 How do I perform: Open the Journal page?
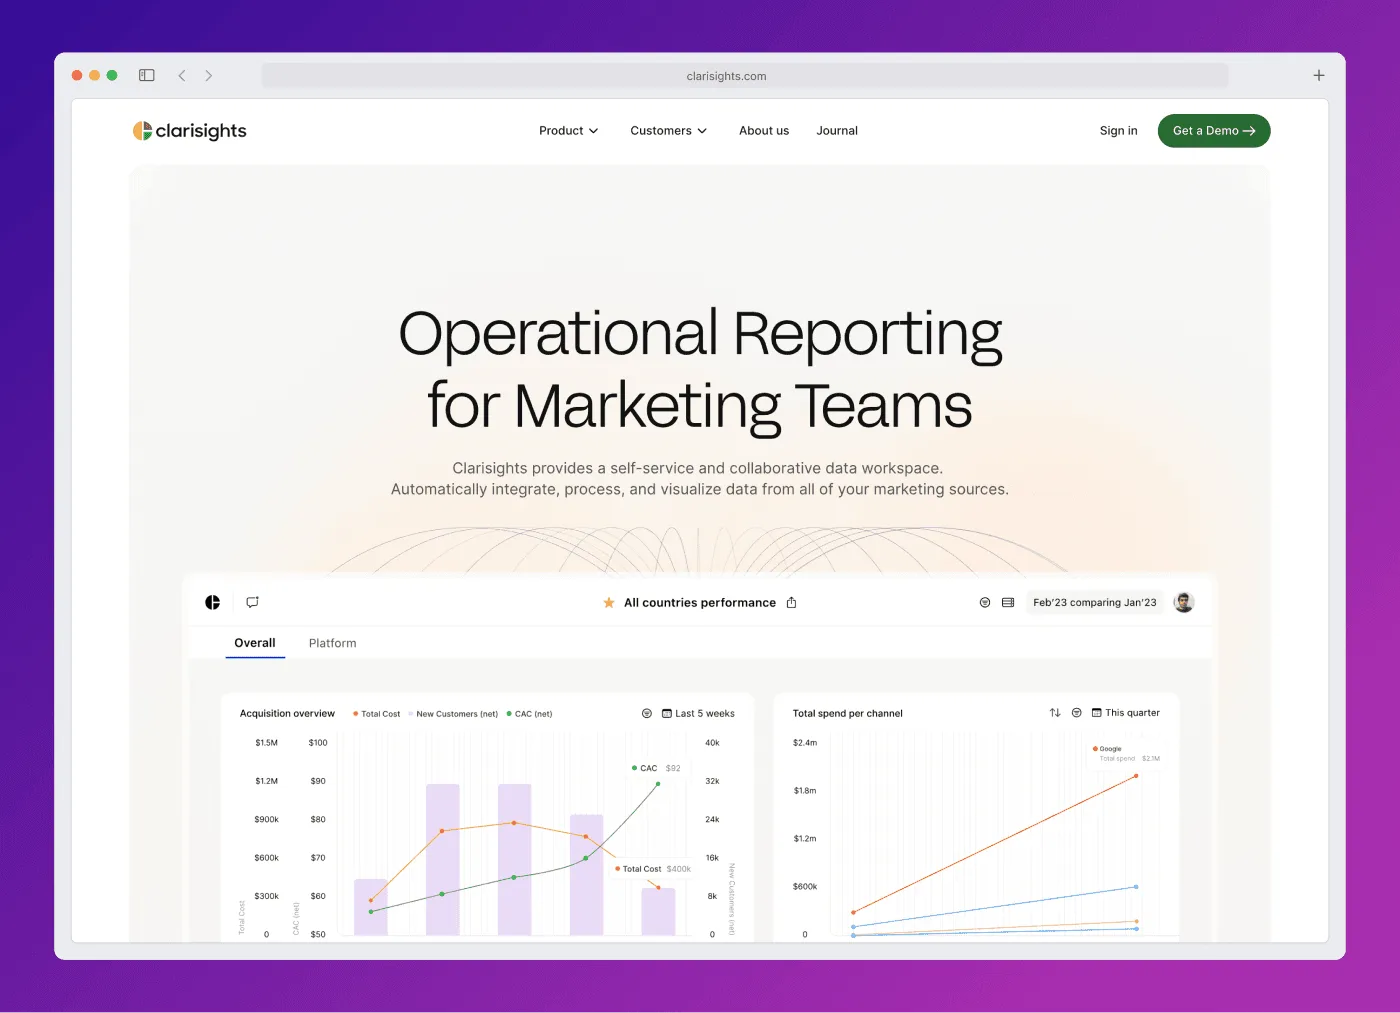[837, 131]
